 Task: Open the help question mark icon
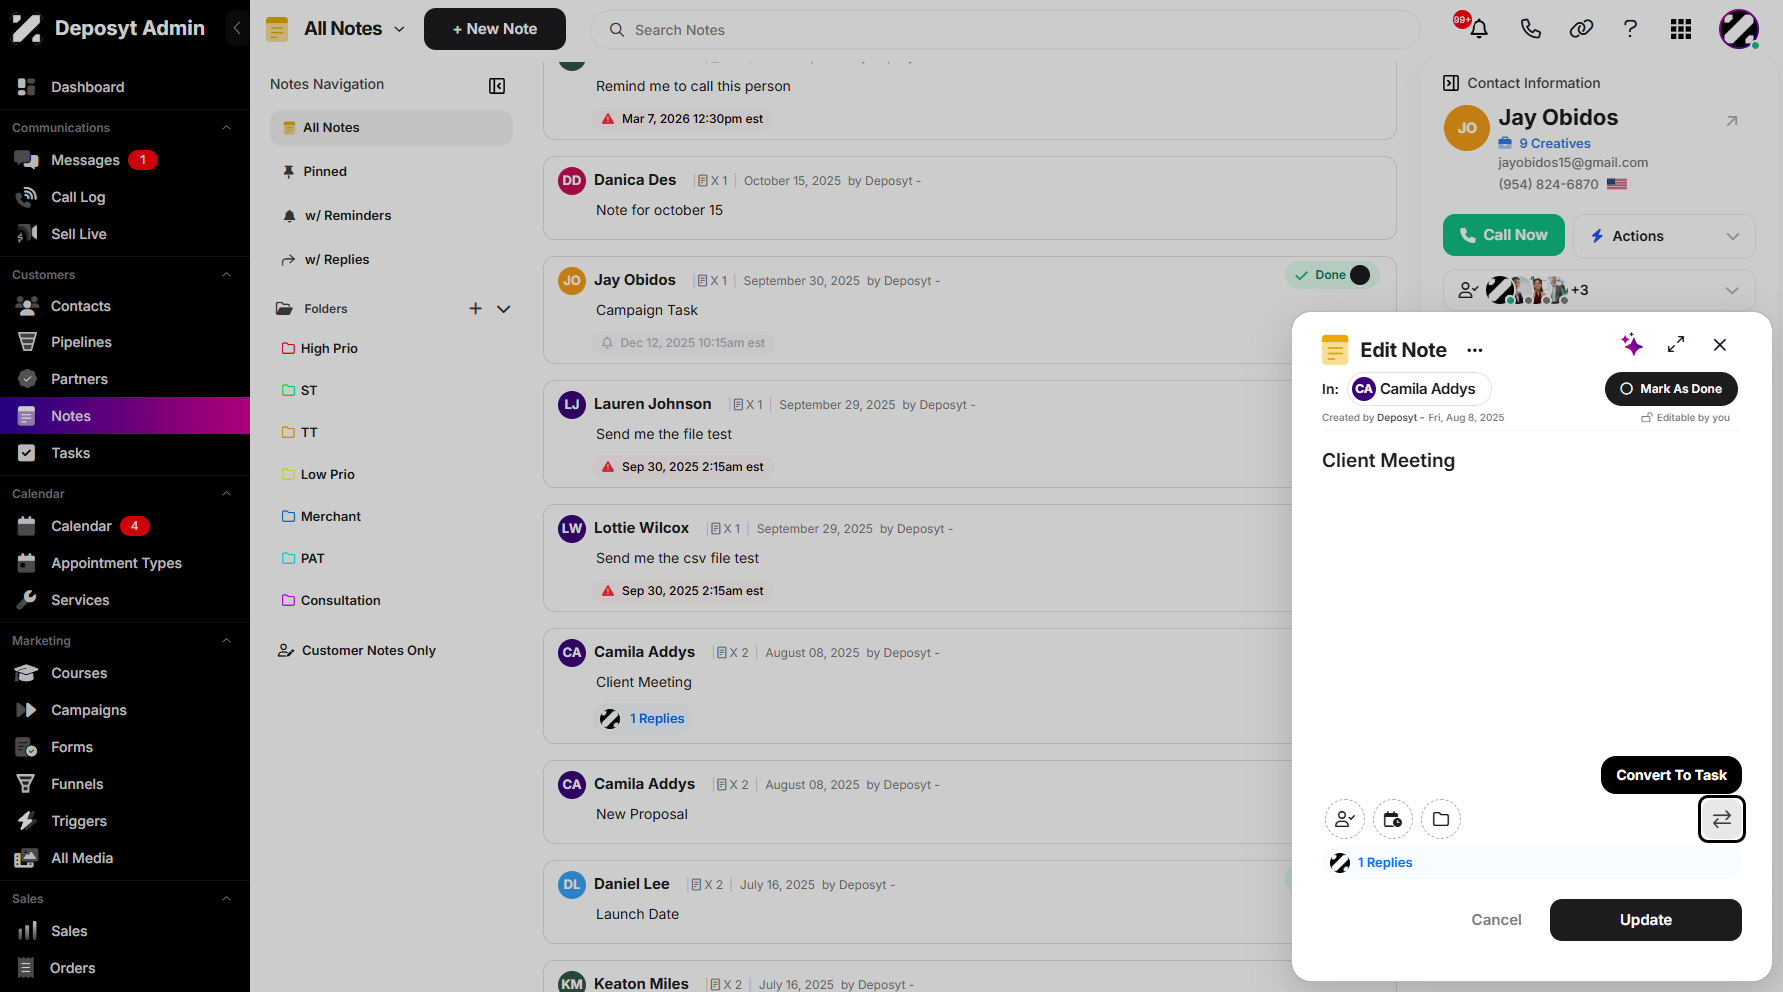pyautogui.click(x=1630, y=29)
